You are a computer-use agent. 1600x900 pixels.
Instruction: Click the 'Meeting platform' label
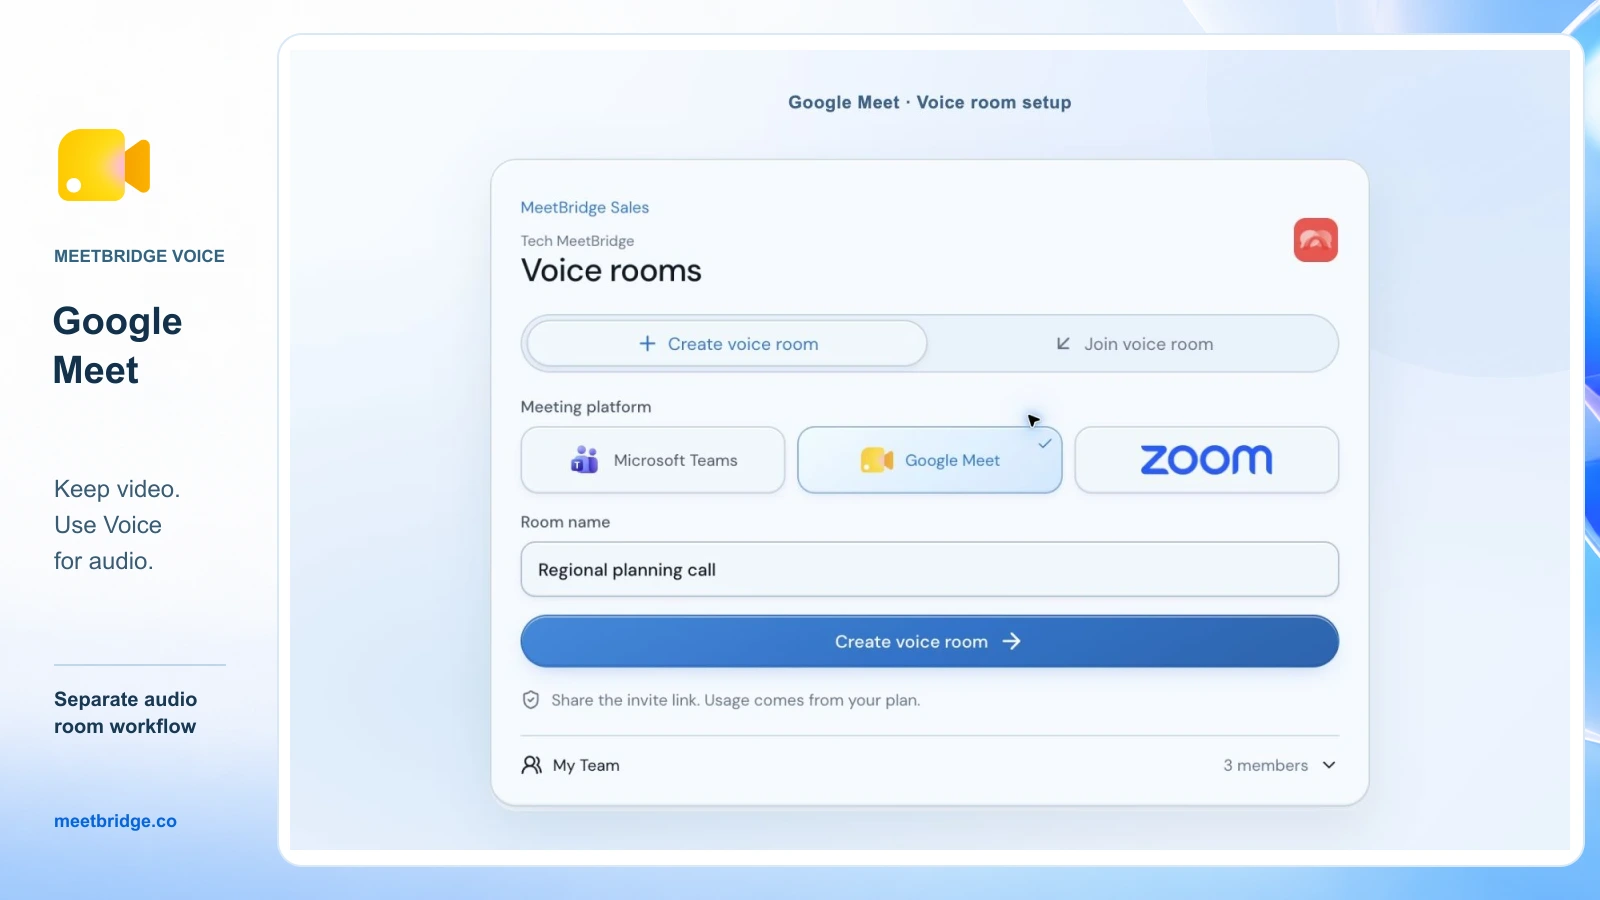click(586, 407)
